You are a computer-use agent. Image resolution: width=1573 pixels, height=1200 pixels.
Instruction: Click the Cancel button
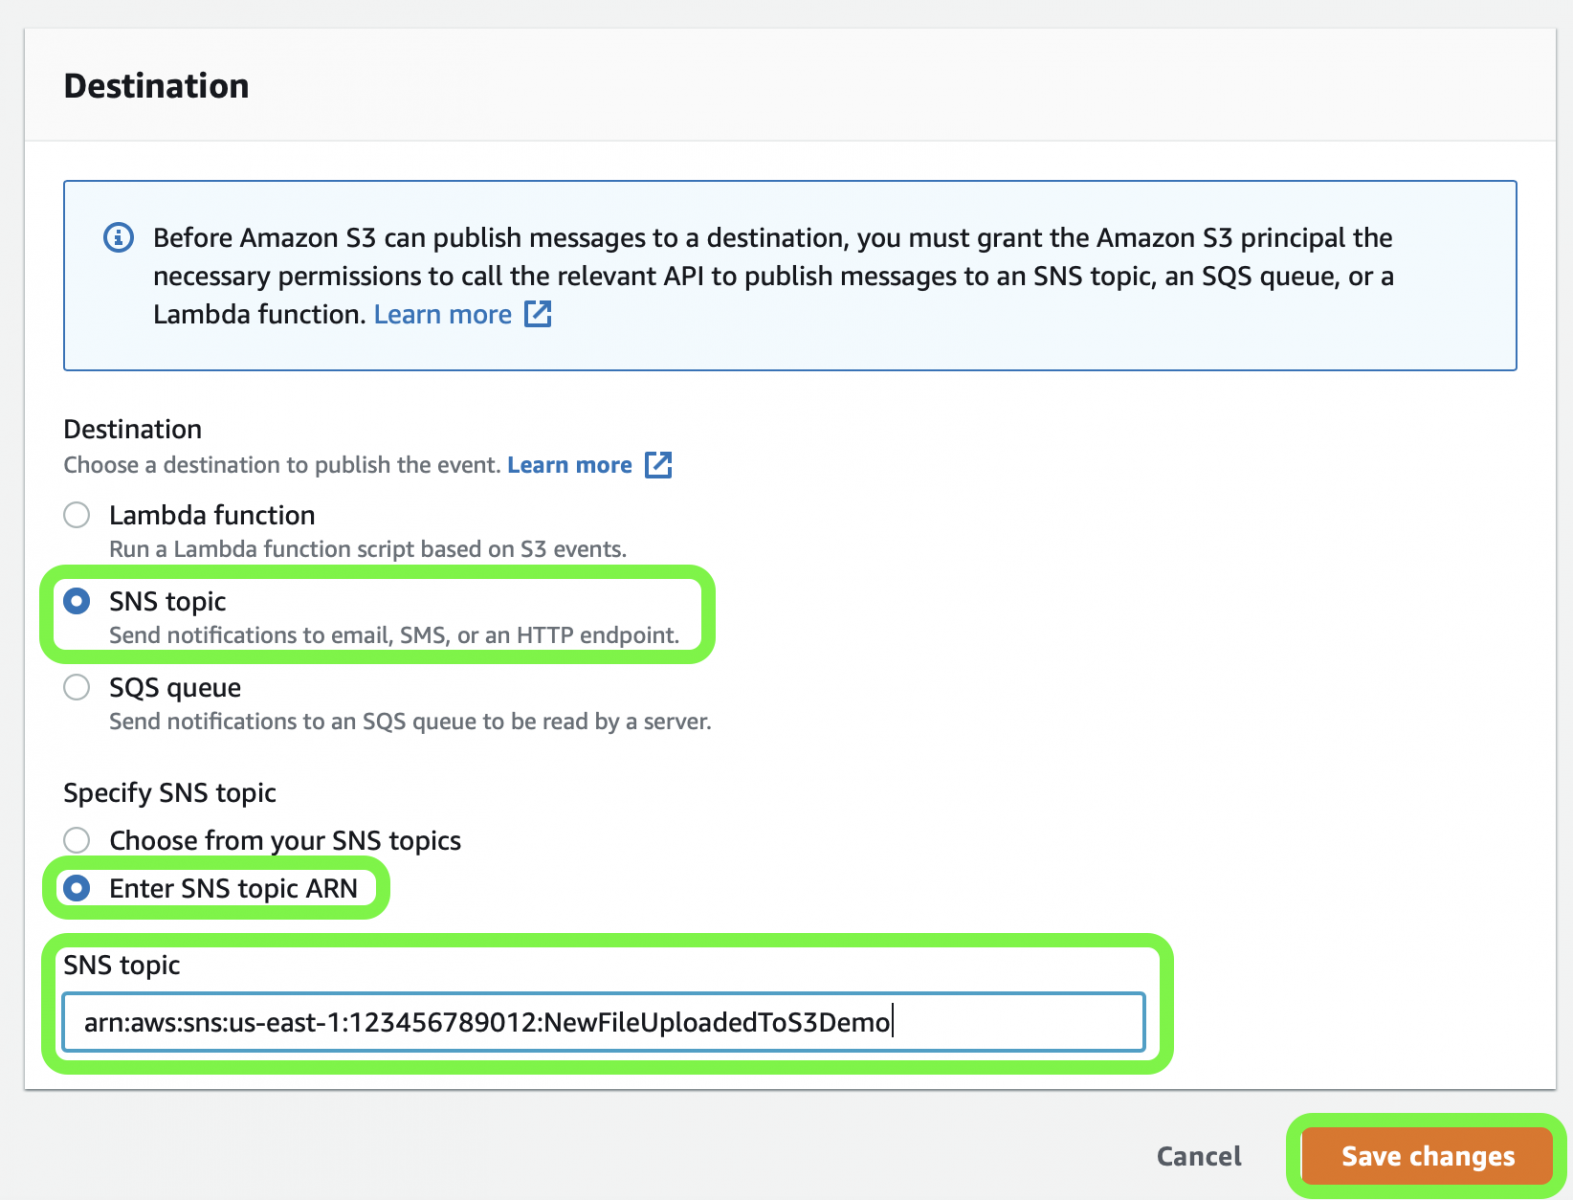click(x=1199, y=1156)
